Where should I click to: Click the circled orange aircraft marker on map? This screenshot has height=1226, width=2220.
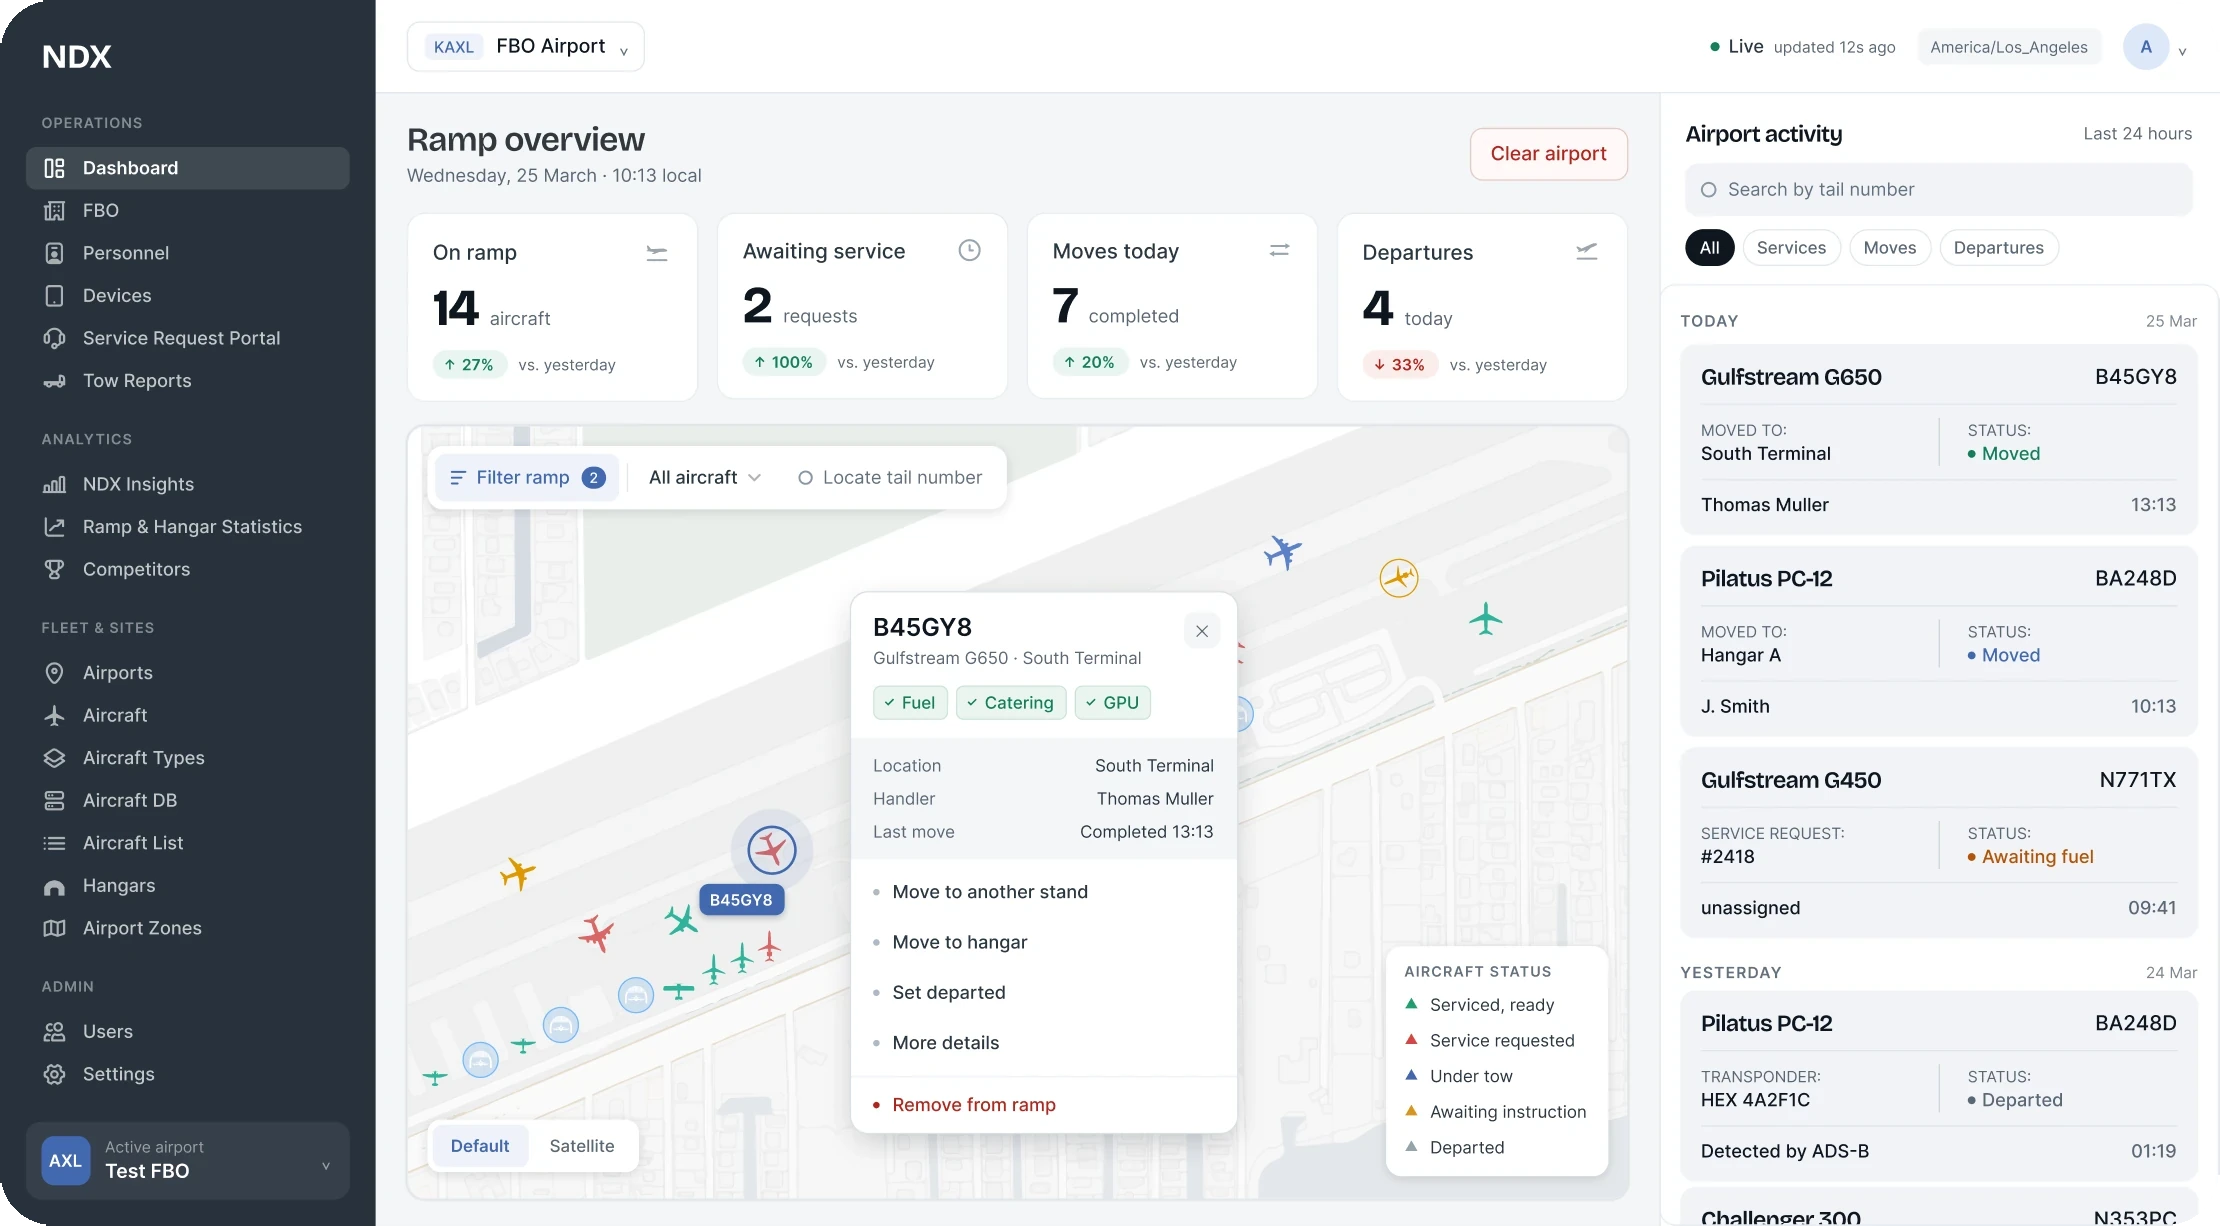1399,577
